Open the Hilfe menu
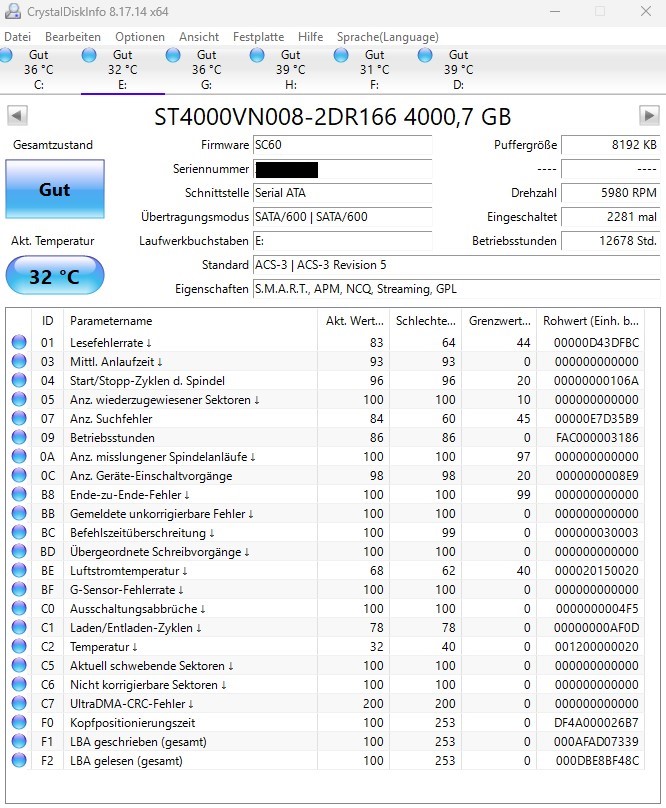The height and width of the screenshot is (808, 666). click(x=310, y=37)
